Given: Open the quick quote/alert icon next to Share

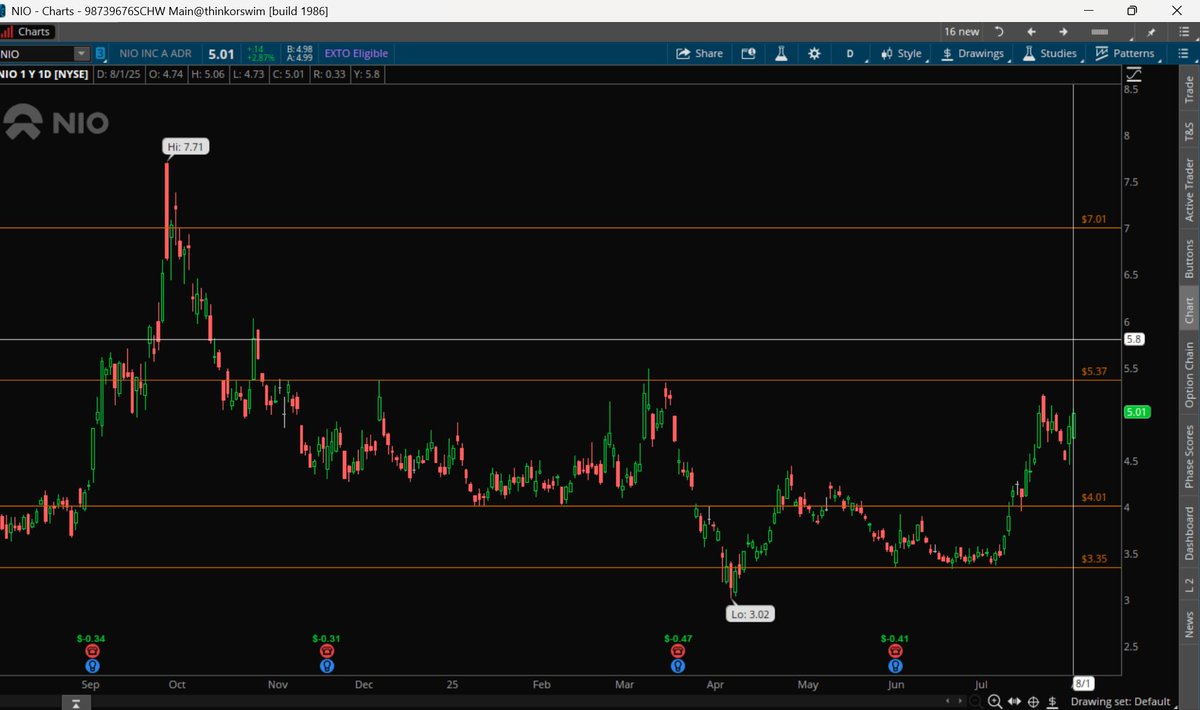Looking at the screenshot, I should 749,53.
